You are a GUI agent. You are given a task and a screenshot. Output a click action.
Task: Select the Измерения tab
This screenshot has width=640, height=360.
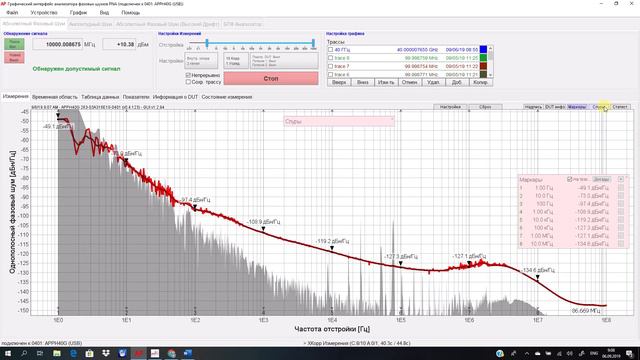[15, 97]
